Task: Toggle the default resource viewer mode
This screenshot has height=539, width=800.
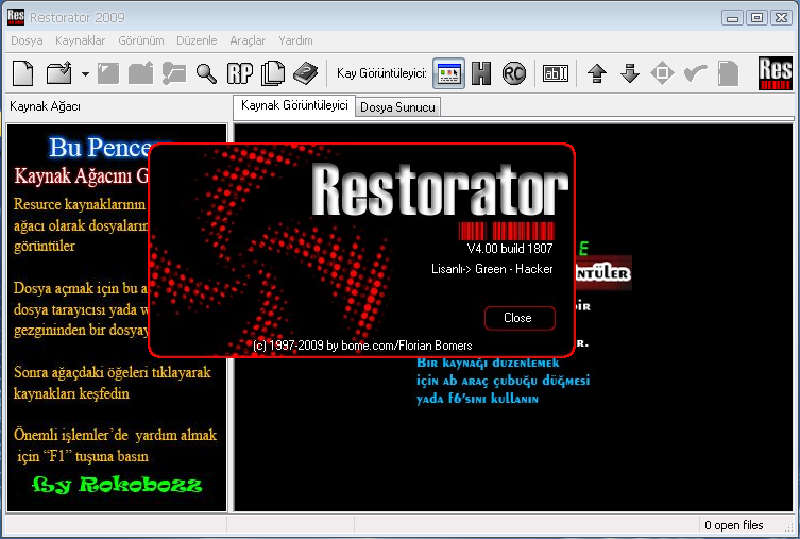Action: tap(450, 73)
